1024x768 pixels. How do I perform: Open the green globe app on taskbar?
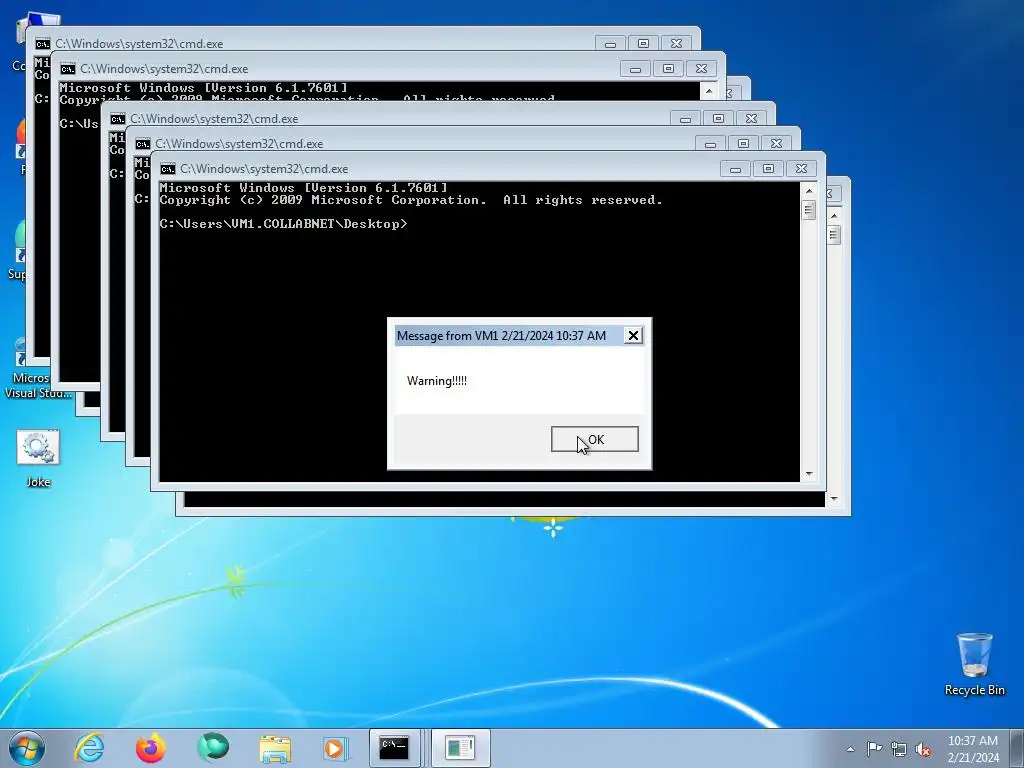213,748
